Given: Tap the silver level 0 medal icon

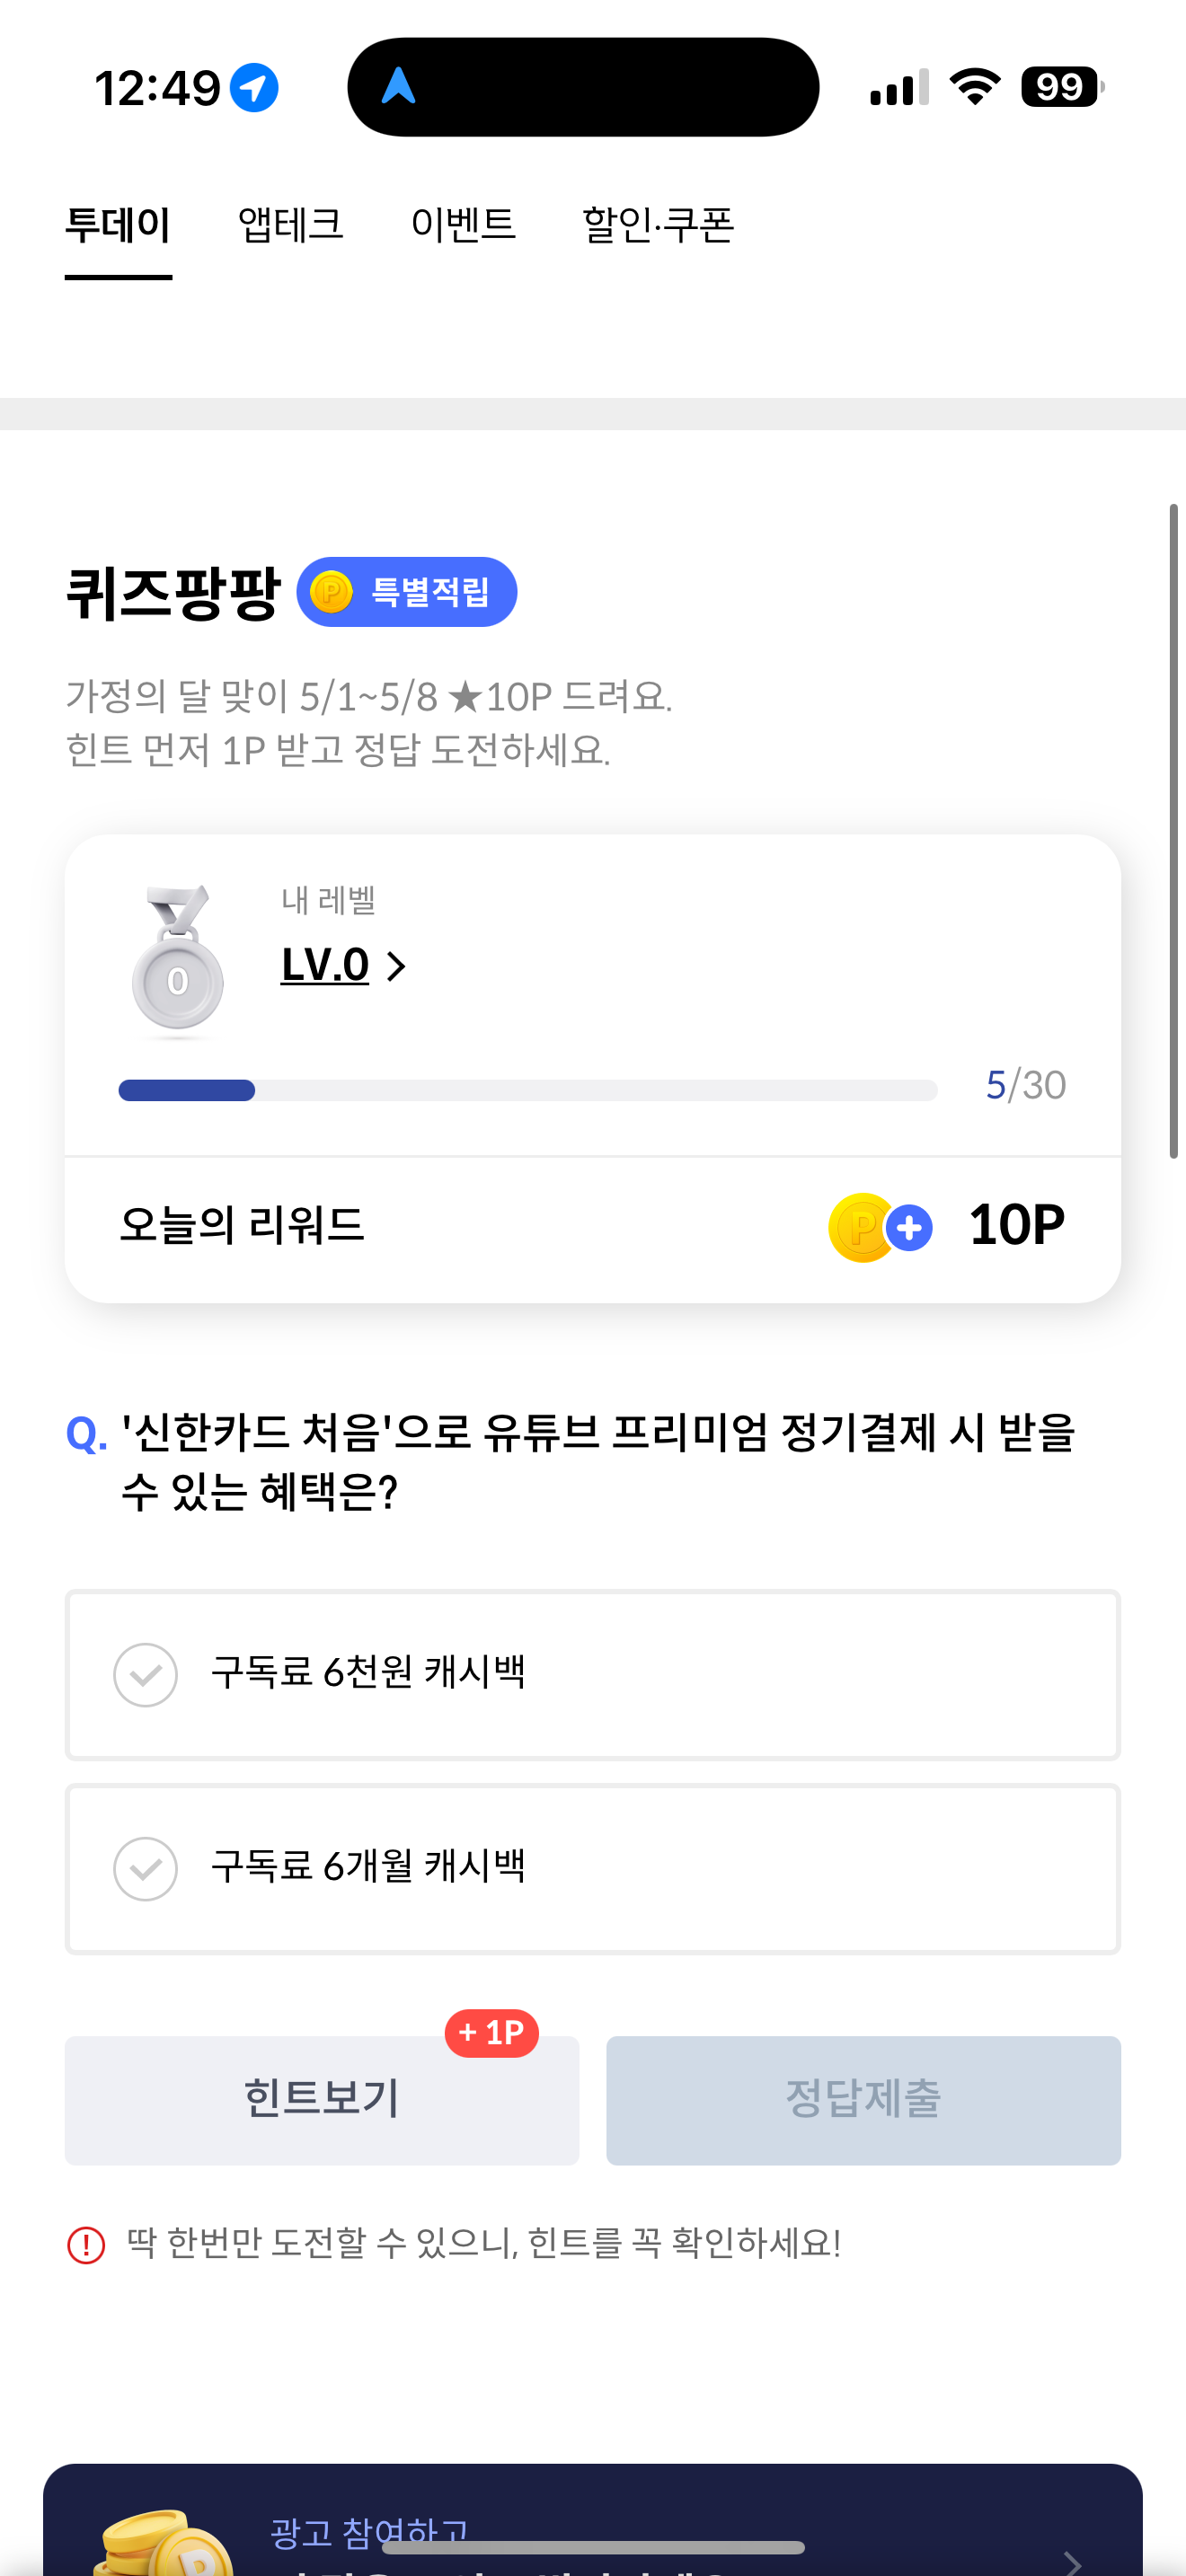Looking at the screenshot, I should (177, 960).
